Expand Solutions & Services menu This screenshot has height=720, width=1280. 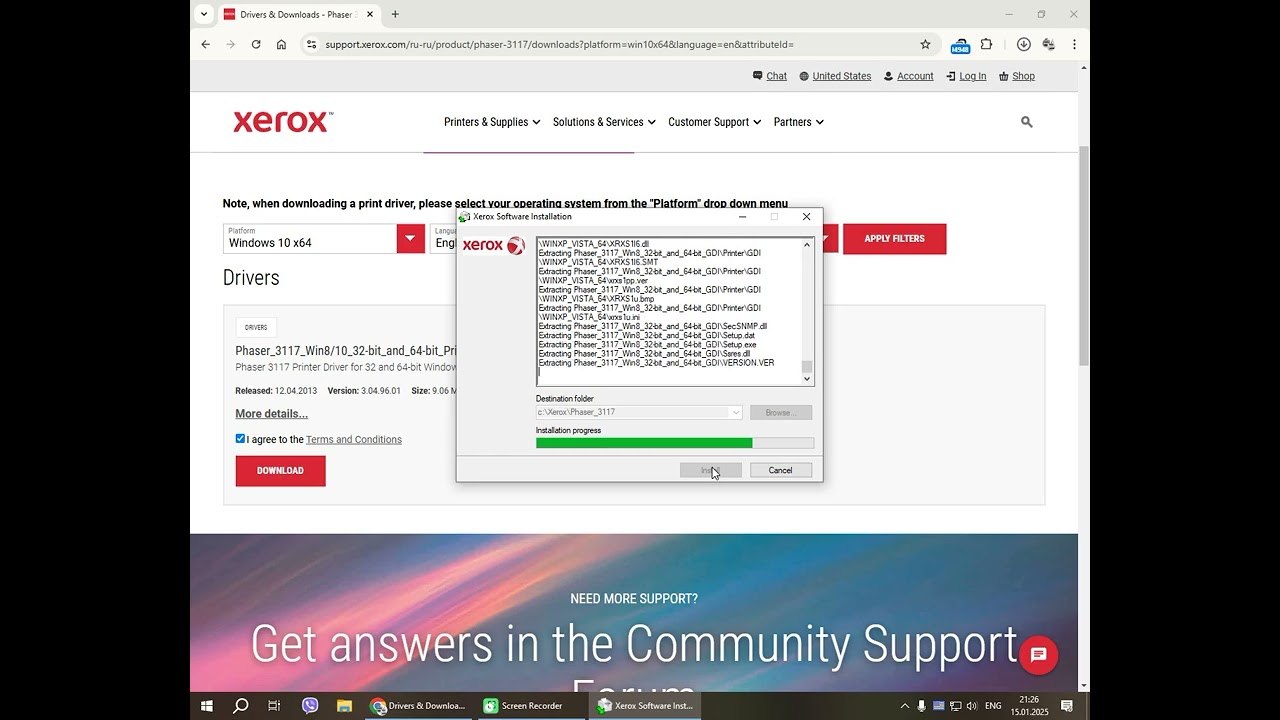[x=604, y=122]
